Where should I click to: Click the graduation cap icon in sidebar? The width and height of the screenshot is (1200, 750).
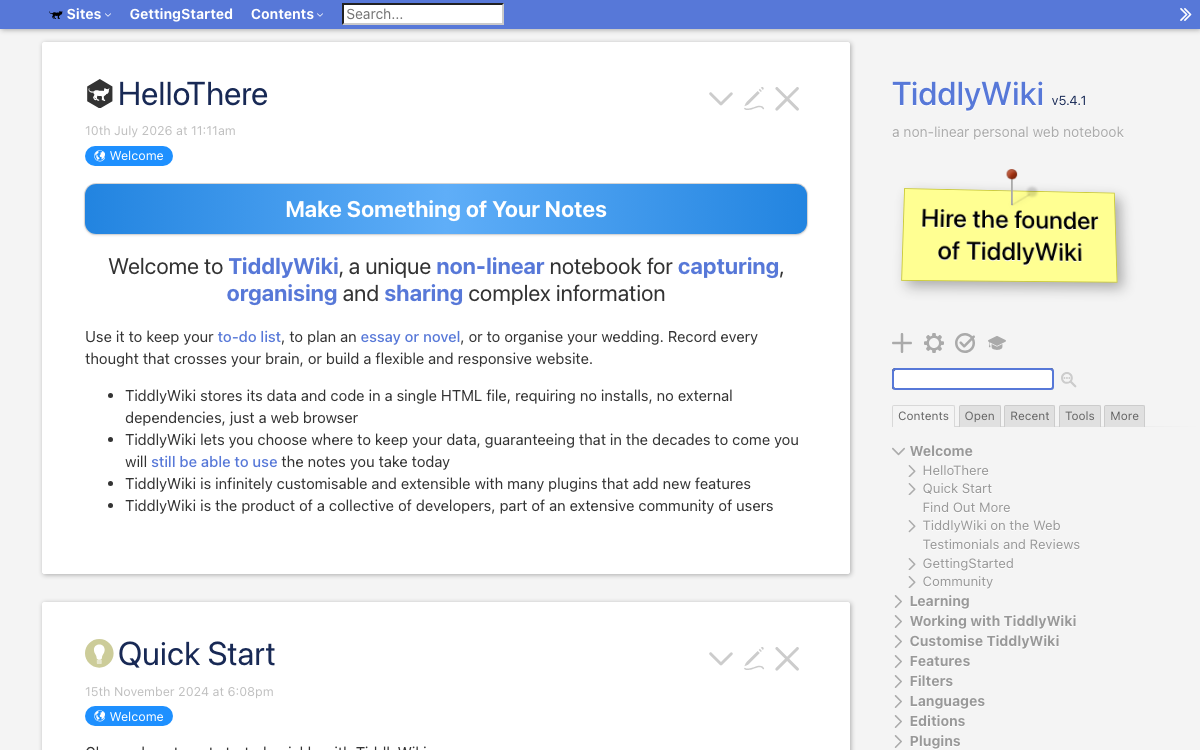pos(997,343)
